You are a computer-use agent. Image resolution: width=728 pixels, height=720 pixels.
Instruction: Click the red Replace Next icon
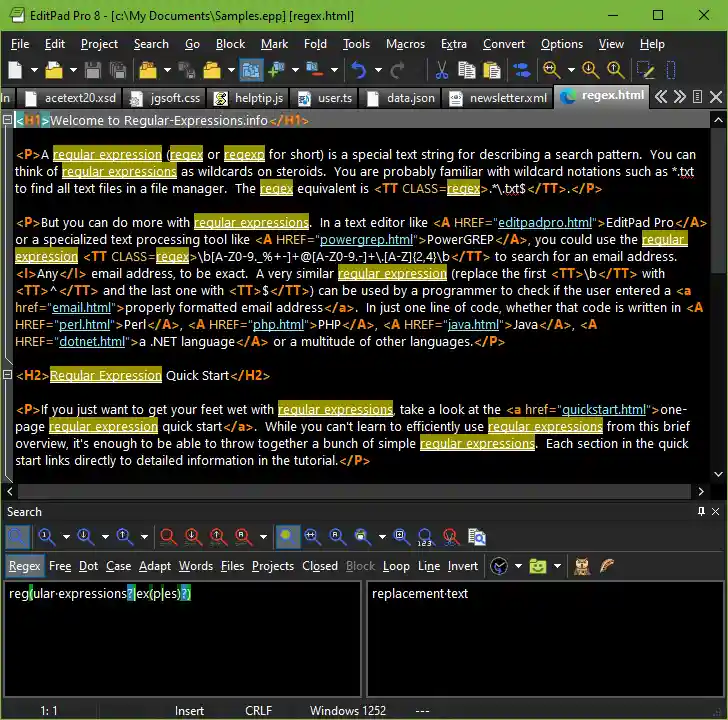(x=193, y=537)
